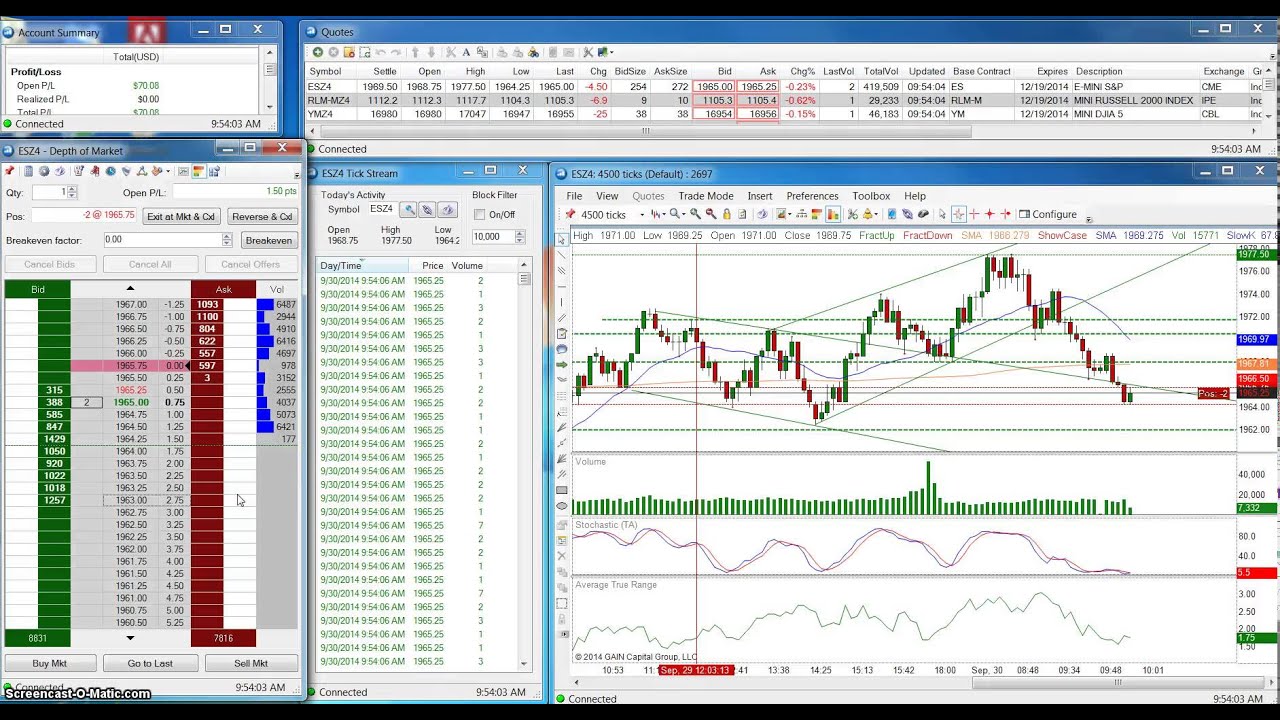This screenshot has height=720, width=1280.
Task: Click the triangle nodes icon in Depth of Market
Action: (142, 171)
